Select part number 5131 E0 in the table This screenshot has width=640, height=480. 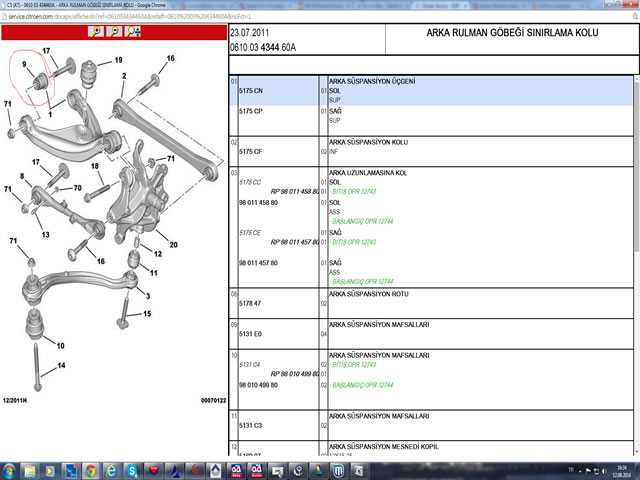[250, 334]
